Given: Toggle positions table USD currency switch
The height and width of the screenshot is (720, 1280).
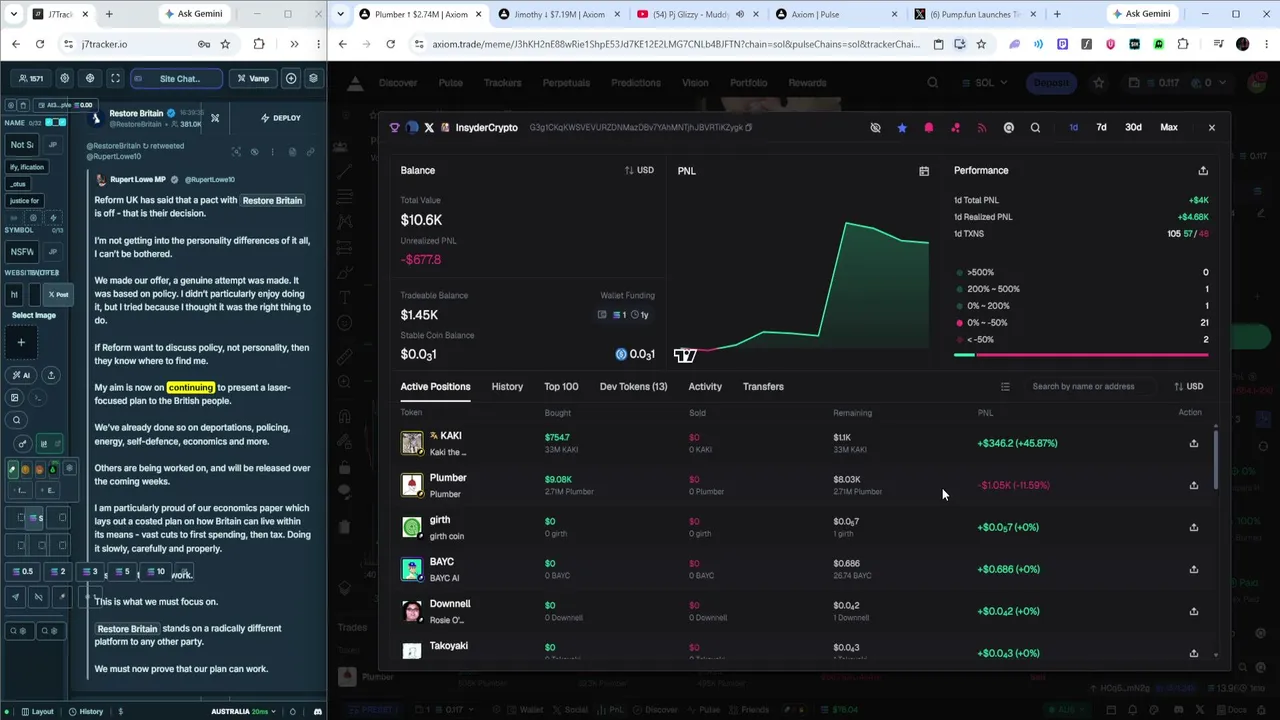Looking at the screenshot, I should (1188, 387).
